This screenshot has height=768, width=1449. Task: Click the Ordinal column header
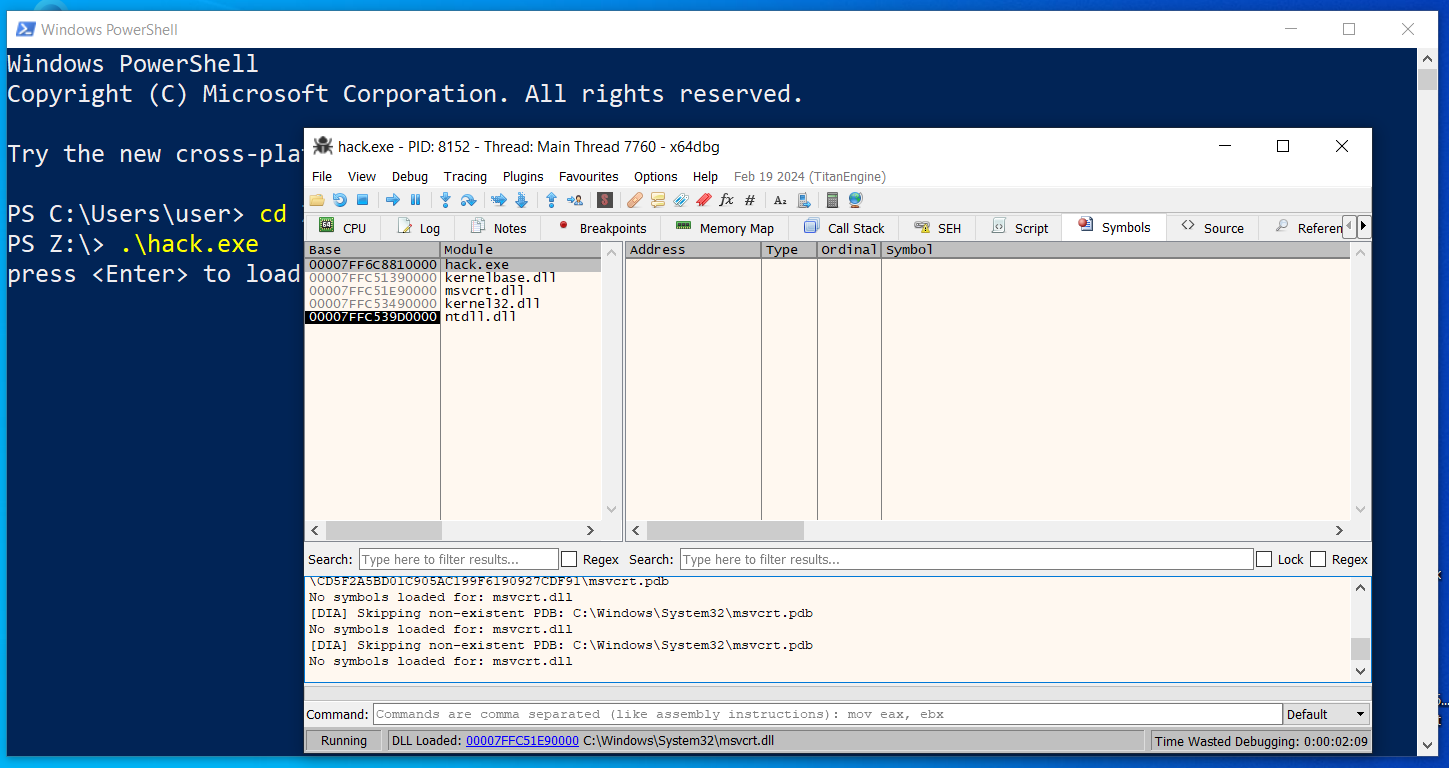click(849, 250)
